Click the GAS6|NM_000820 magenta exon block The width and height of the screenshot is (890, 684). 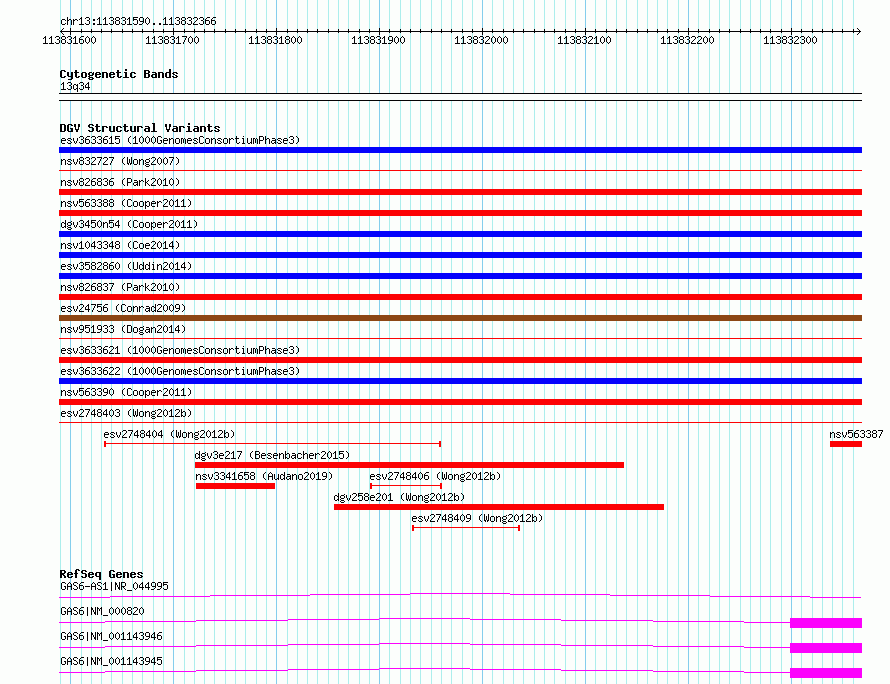point(826,623)
